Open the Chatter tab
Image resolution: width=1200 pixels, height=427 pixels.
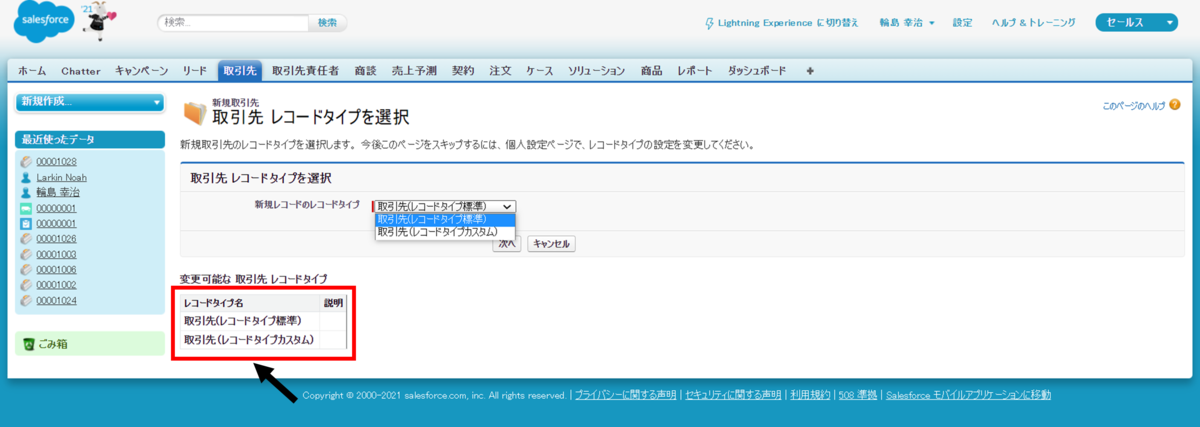pos(81,71)
